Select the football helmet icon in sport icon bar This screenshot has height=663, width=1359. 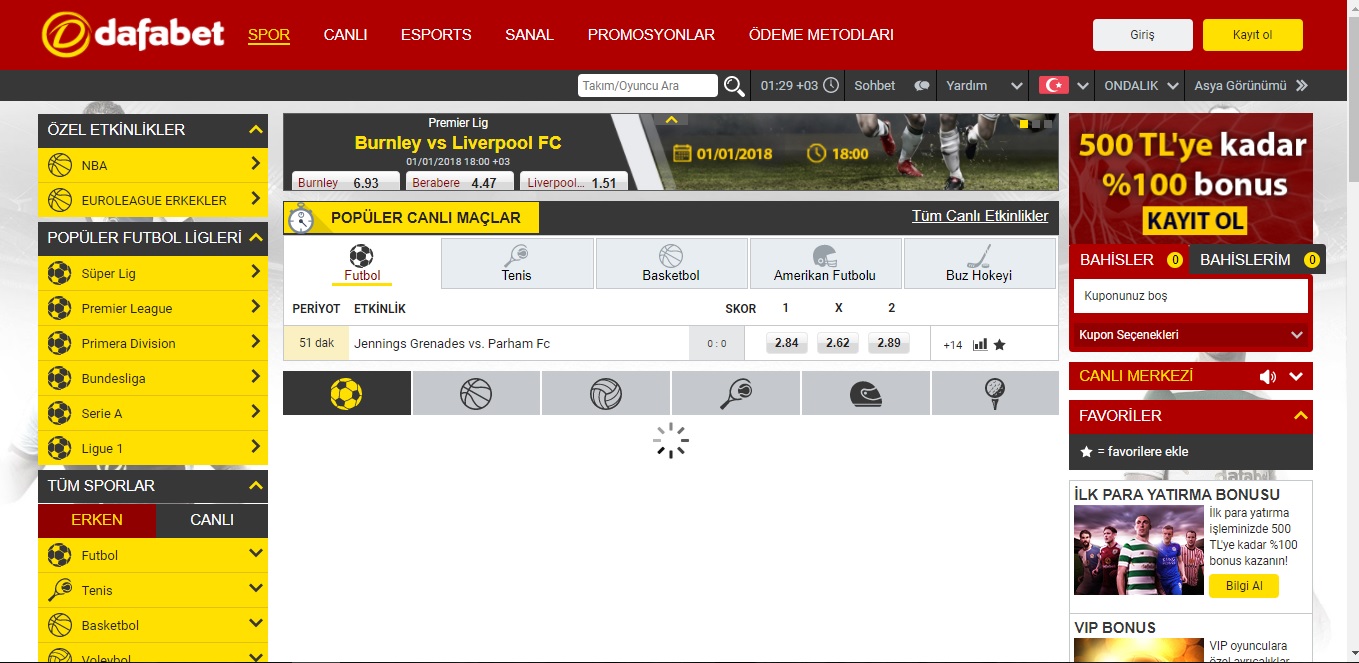[x=866, y=393]
